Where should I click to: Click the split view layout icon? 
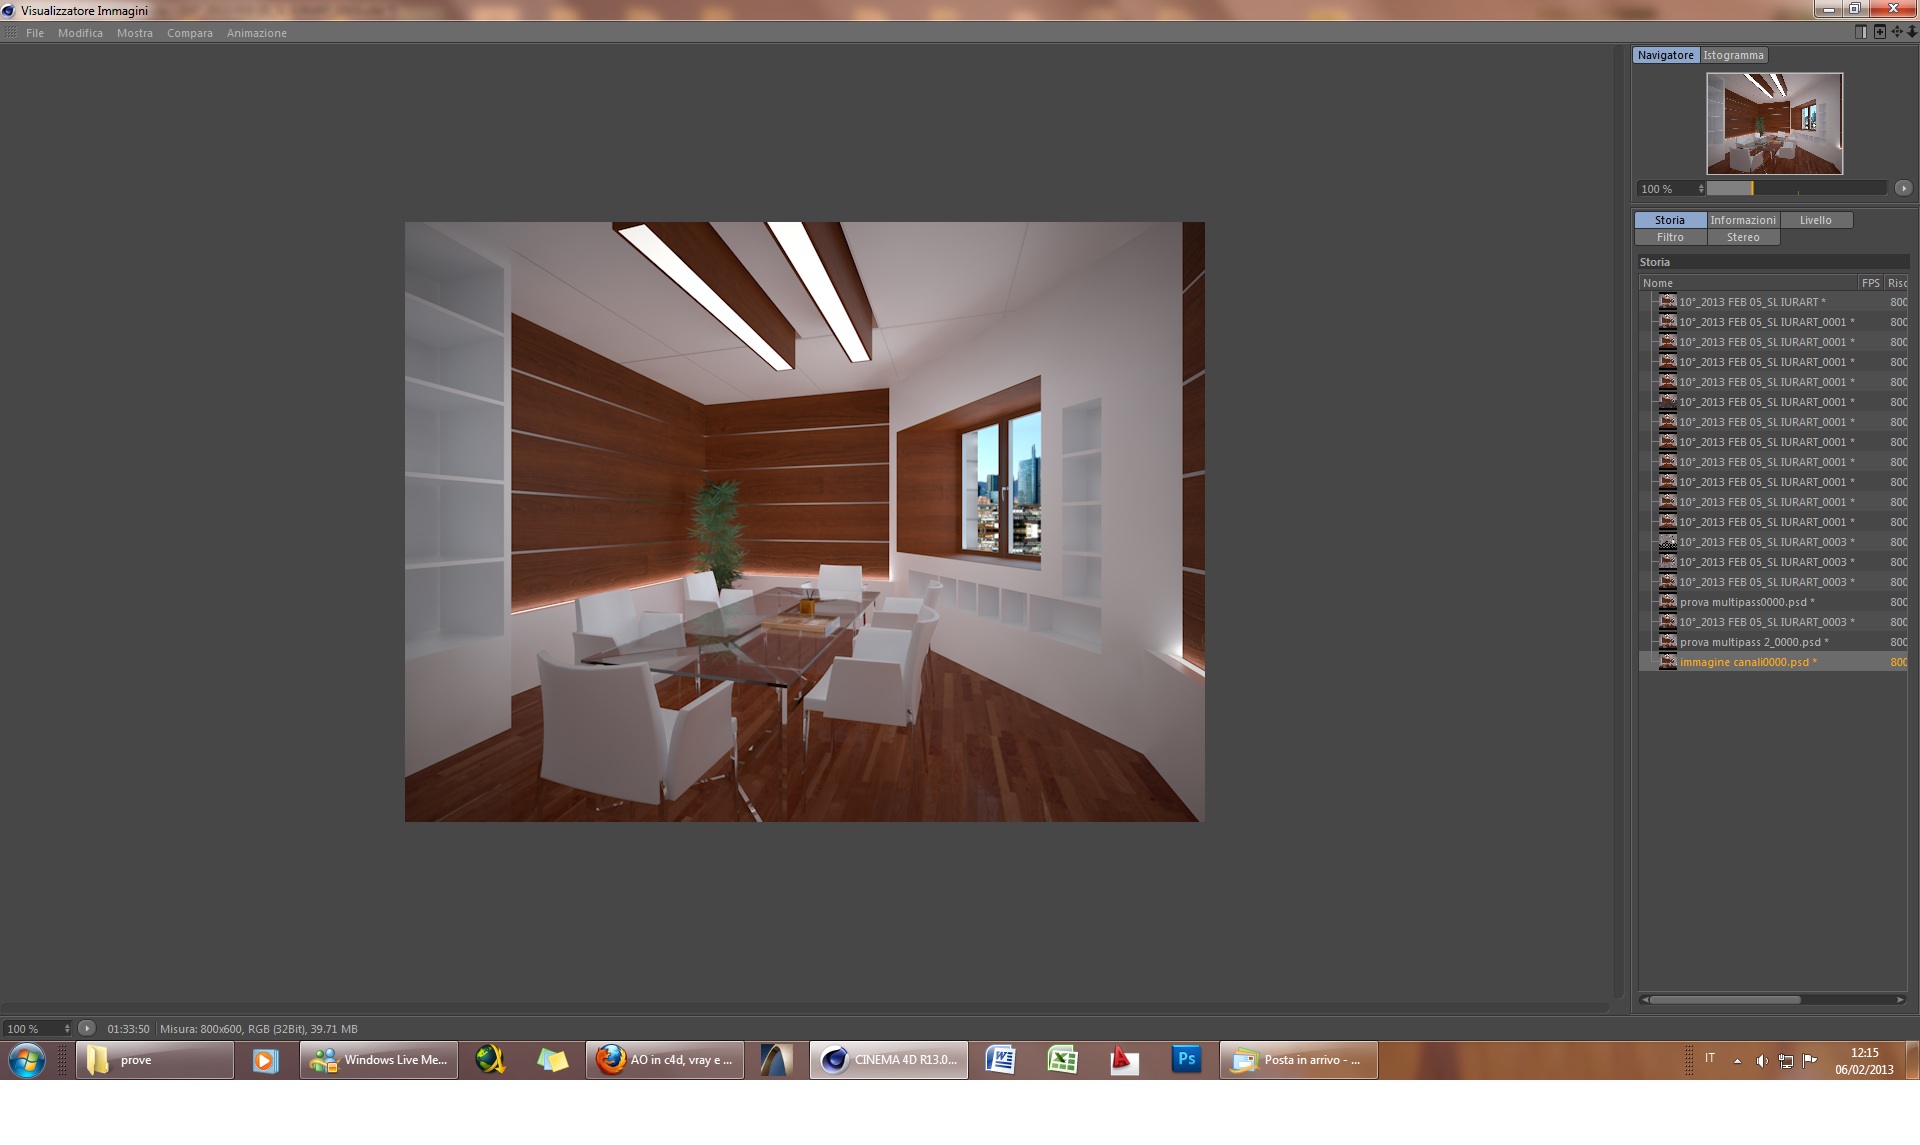(1861, 32)
